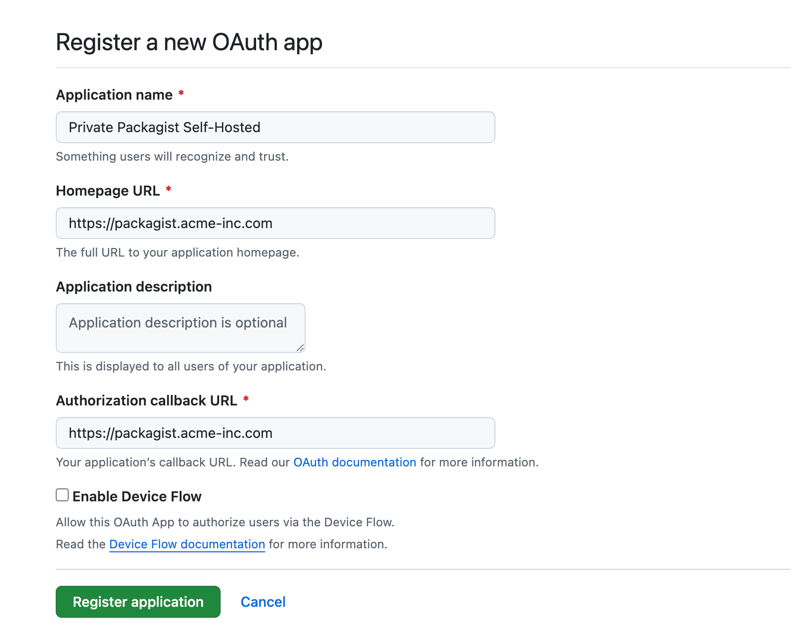The height and width of the screenshot is (641, 808).
Task: Open the OAuth documentation link
Action: (352, 462)
